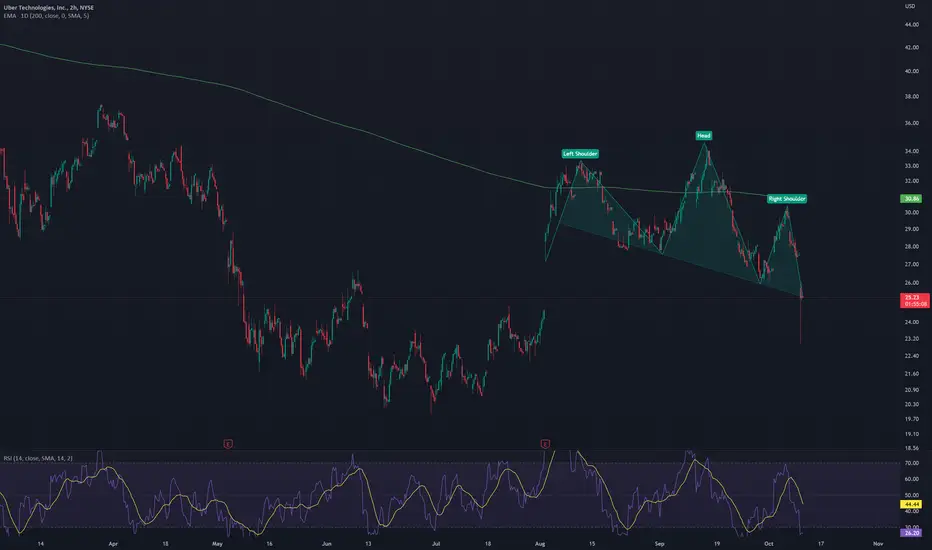
Task: Click the 19.10 price axis label
Action: pyautogui.click(x=911, y=434)
